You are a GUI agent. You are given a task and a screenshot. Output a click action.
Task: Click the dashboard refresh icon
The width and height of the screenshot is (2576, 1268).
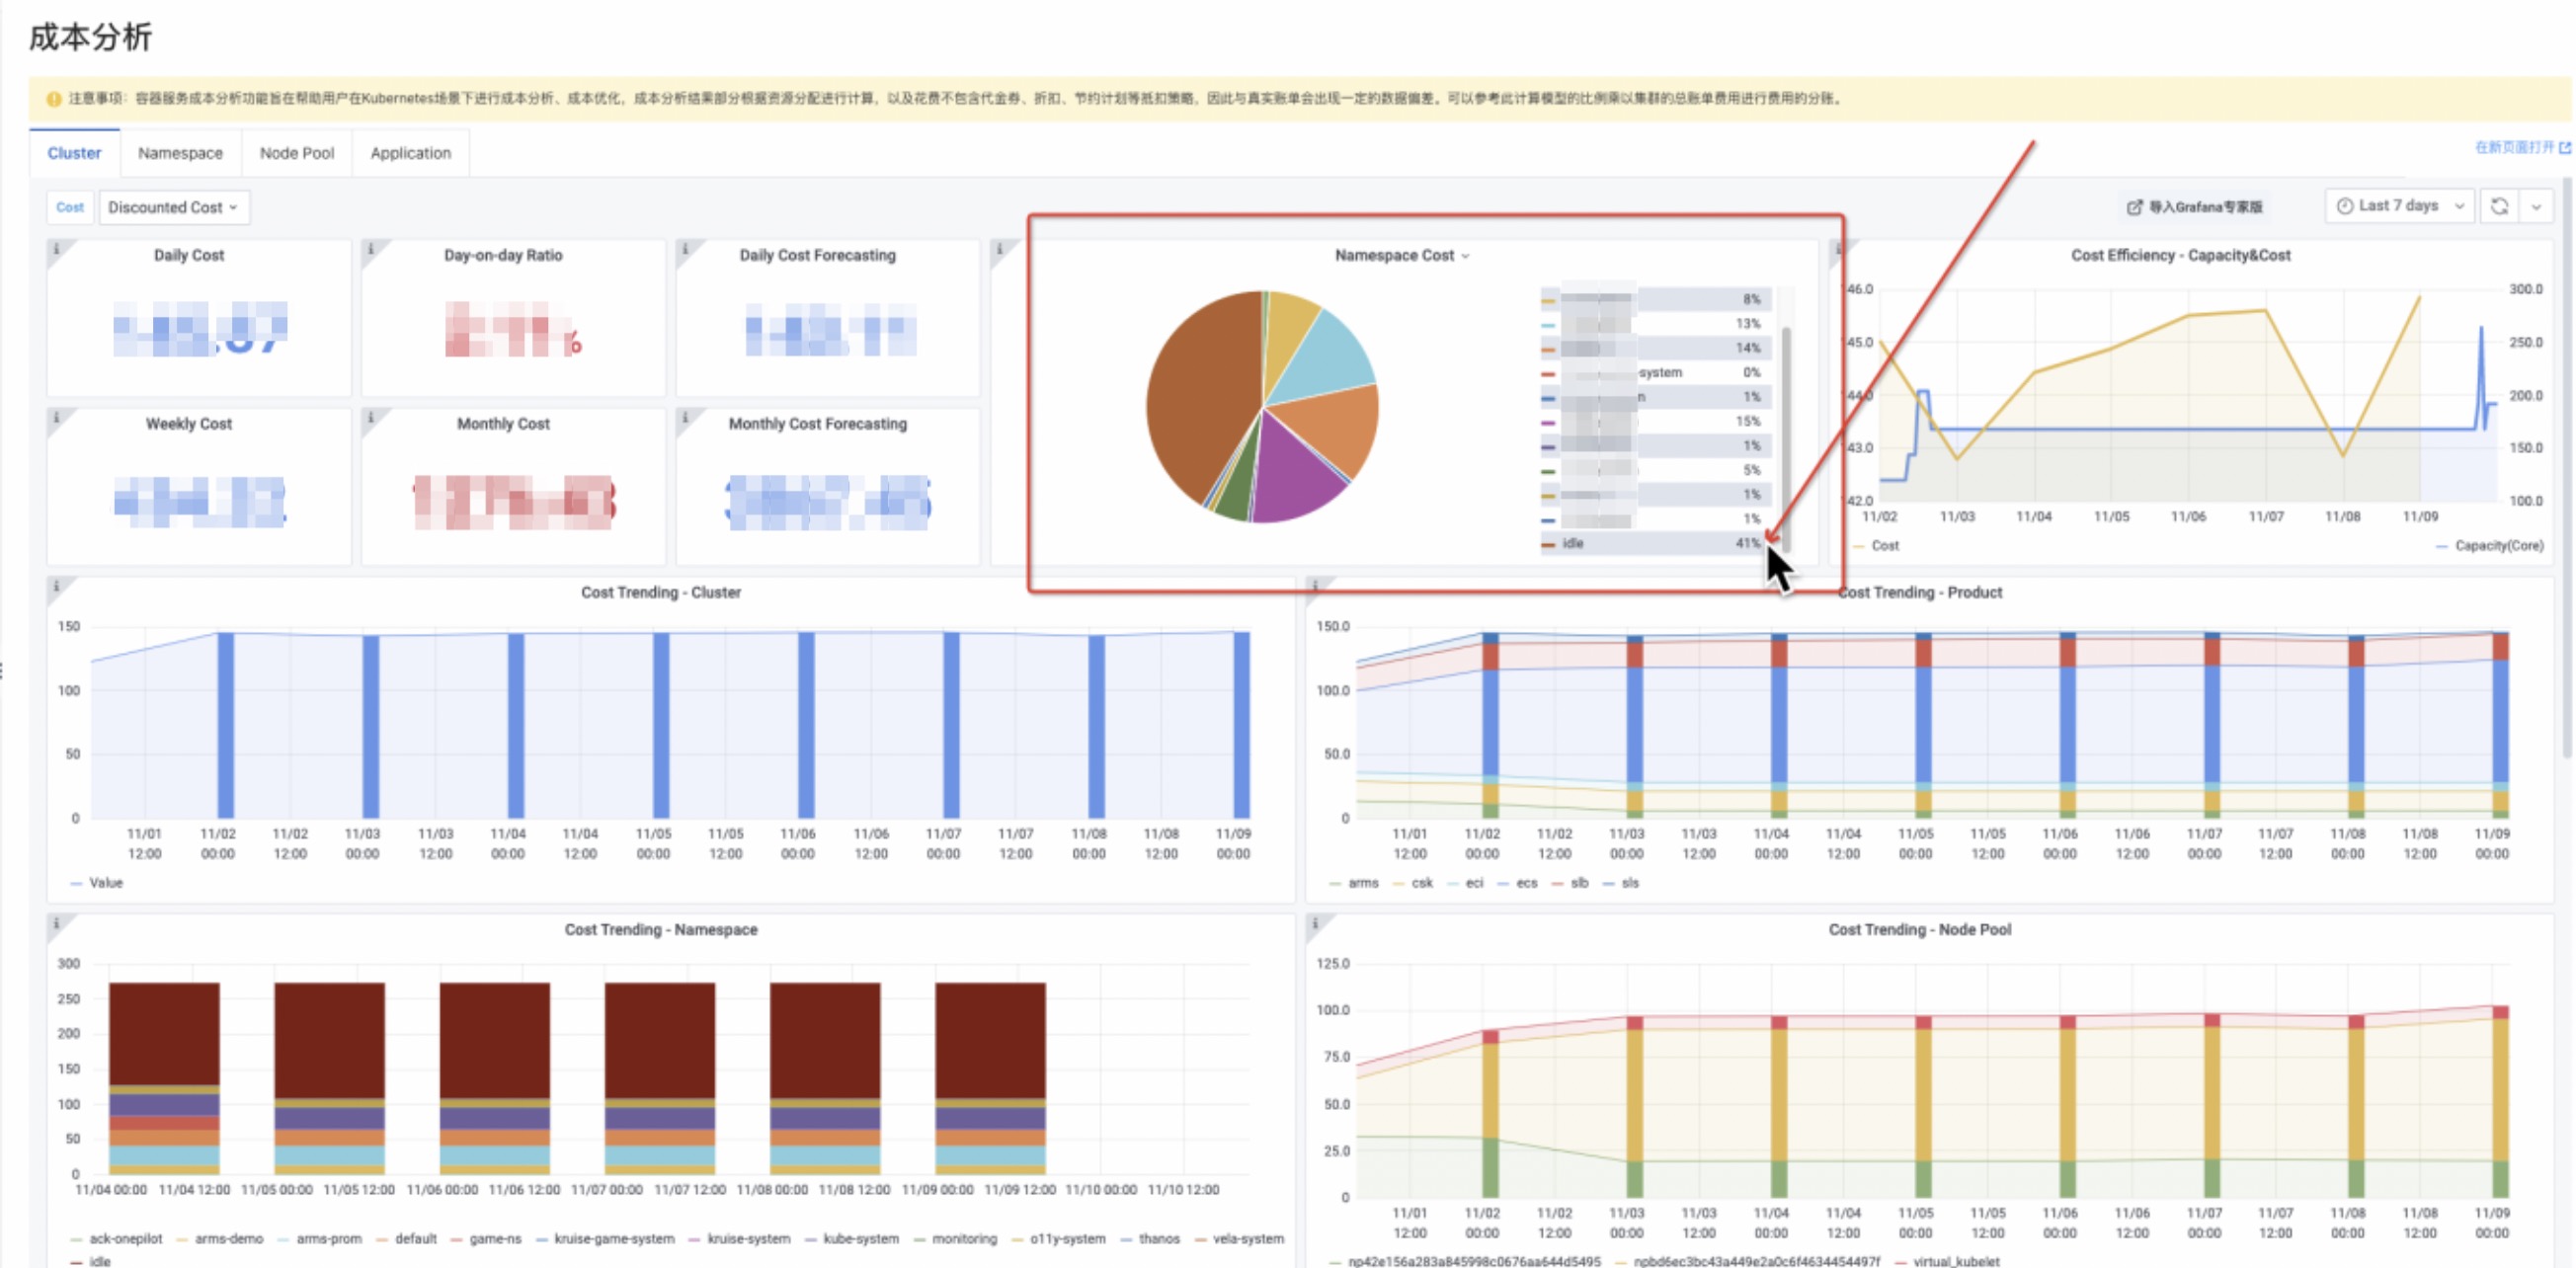(2499, 206)
